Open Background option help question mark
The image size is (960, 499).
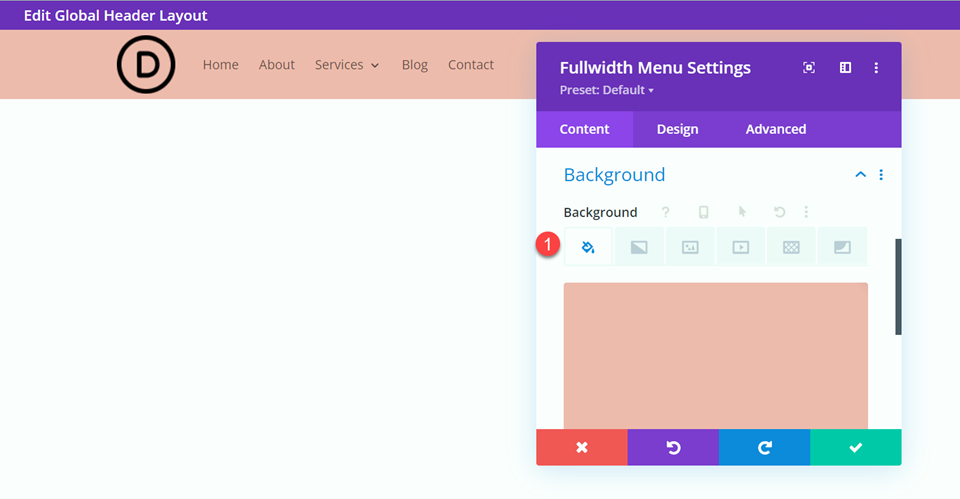pos(666,212)
